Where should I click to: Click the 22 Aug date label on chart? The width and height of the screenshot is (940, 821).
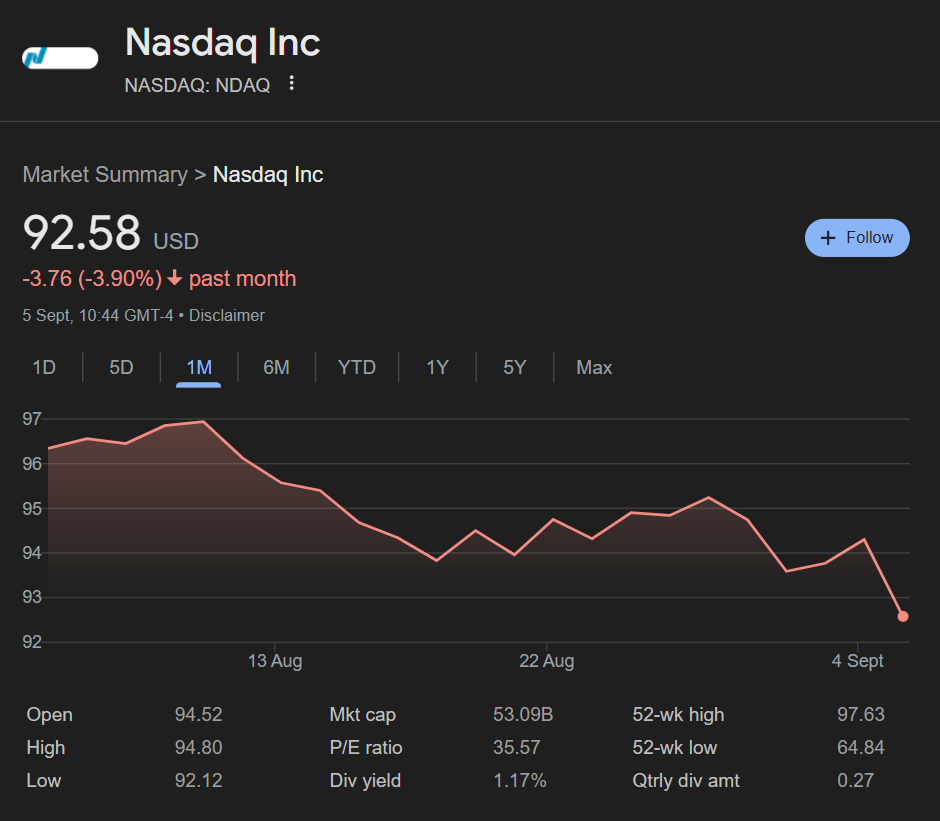tap(547, 661)
